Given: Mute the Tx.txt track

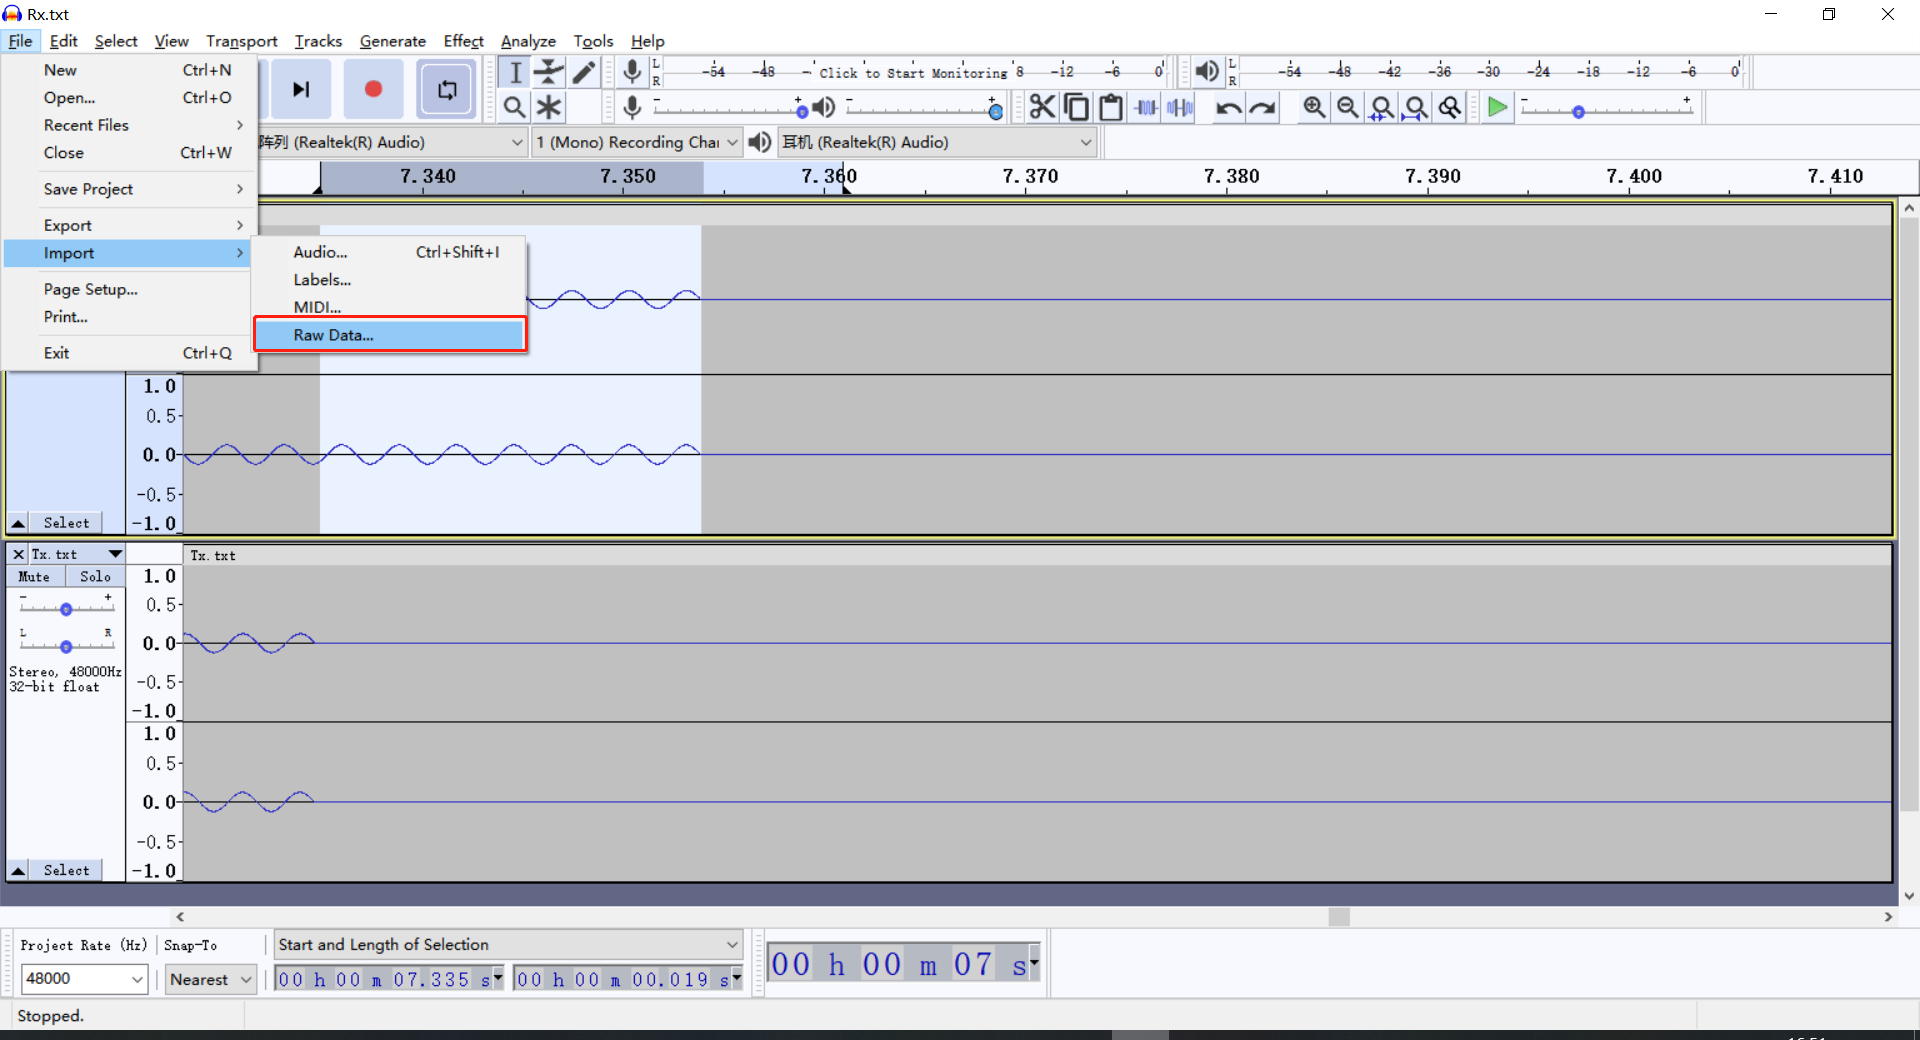Looking at the screenshot, I should pos(34,576).
